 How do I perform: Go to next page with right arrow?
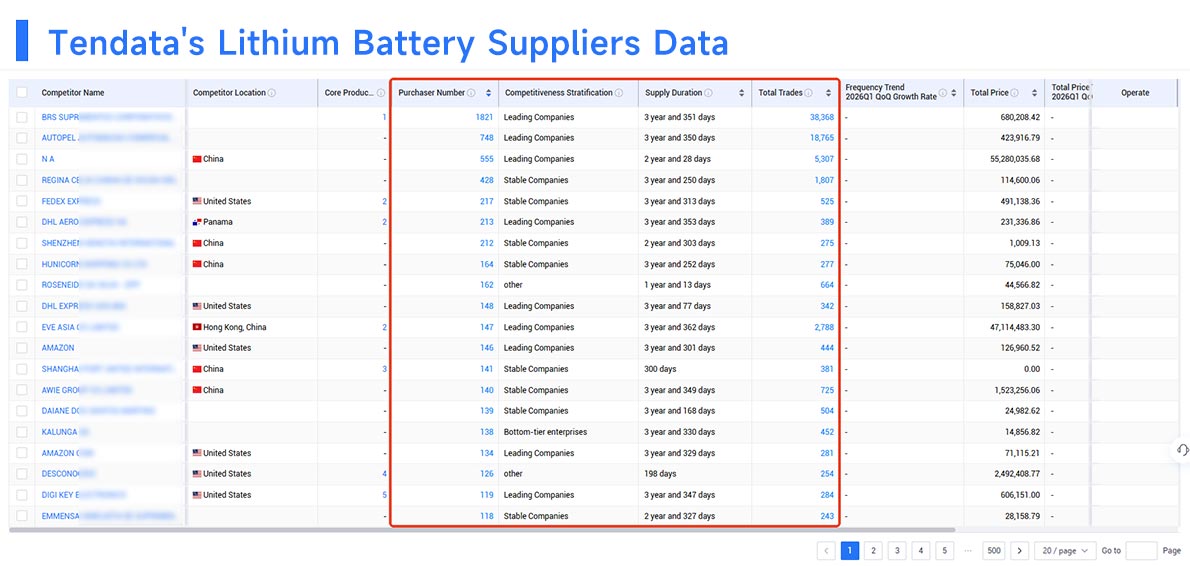point(1019,551)
